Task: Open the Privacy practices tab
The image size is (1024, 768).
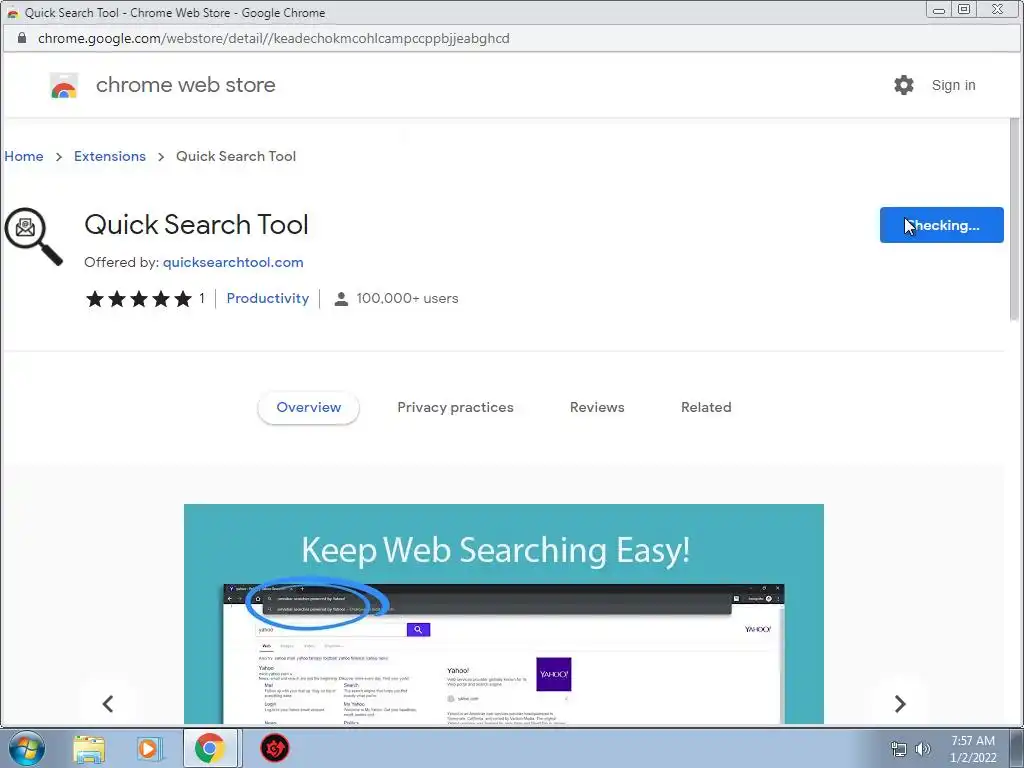Action: [x=455, y=408]
